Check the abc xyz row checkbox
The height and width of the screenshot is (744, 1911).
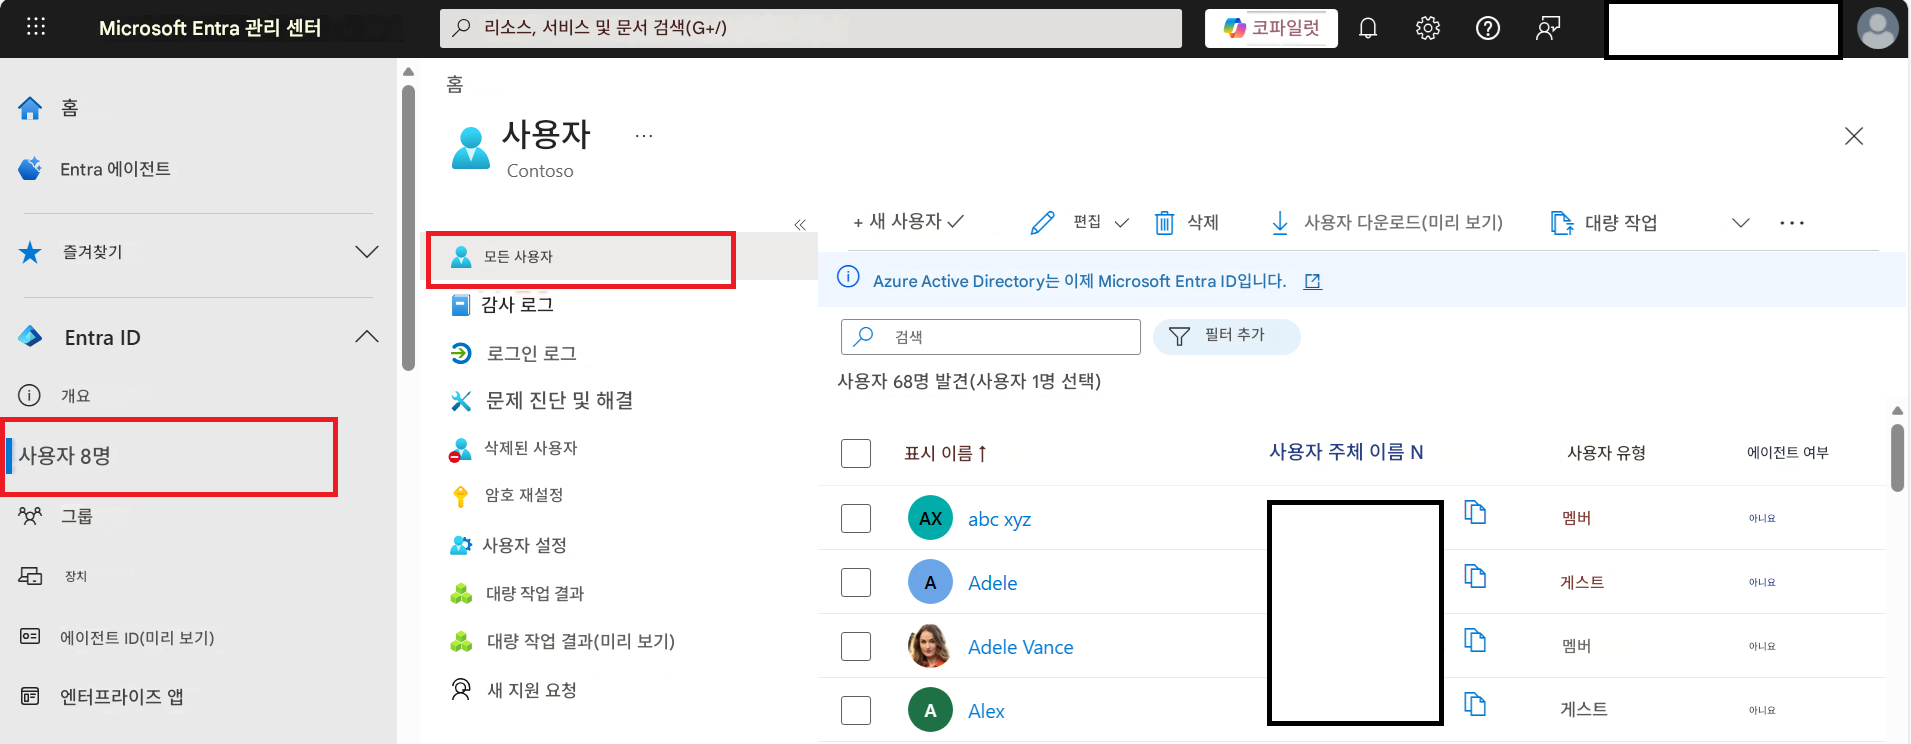point(856,518)
